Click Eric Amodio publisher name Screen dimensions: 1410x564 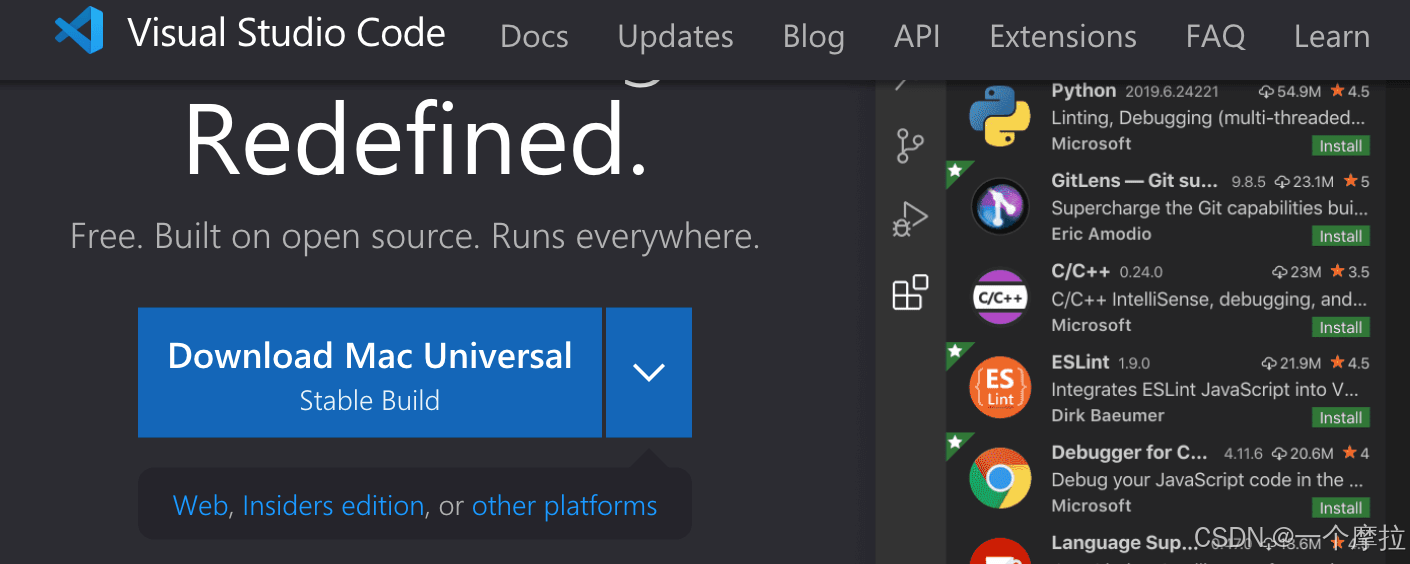(1101, 234)
